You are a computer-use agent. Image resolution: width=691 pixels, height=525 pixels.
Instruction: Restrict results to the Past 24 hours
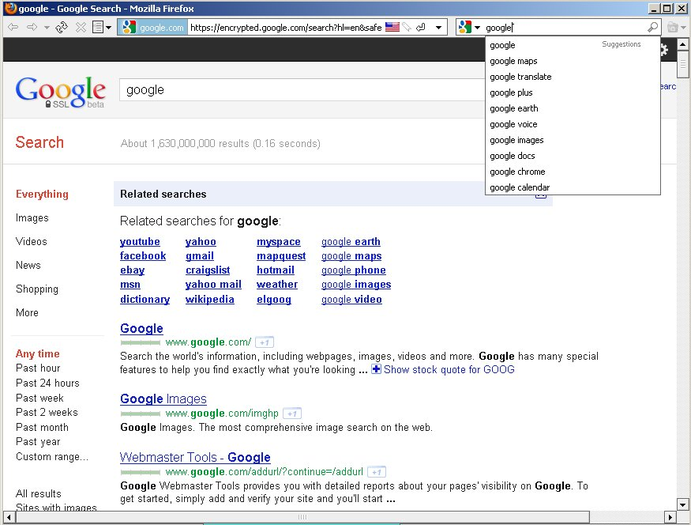pos(48,383)
